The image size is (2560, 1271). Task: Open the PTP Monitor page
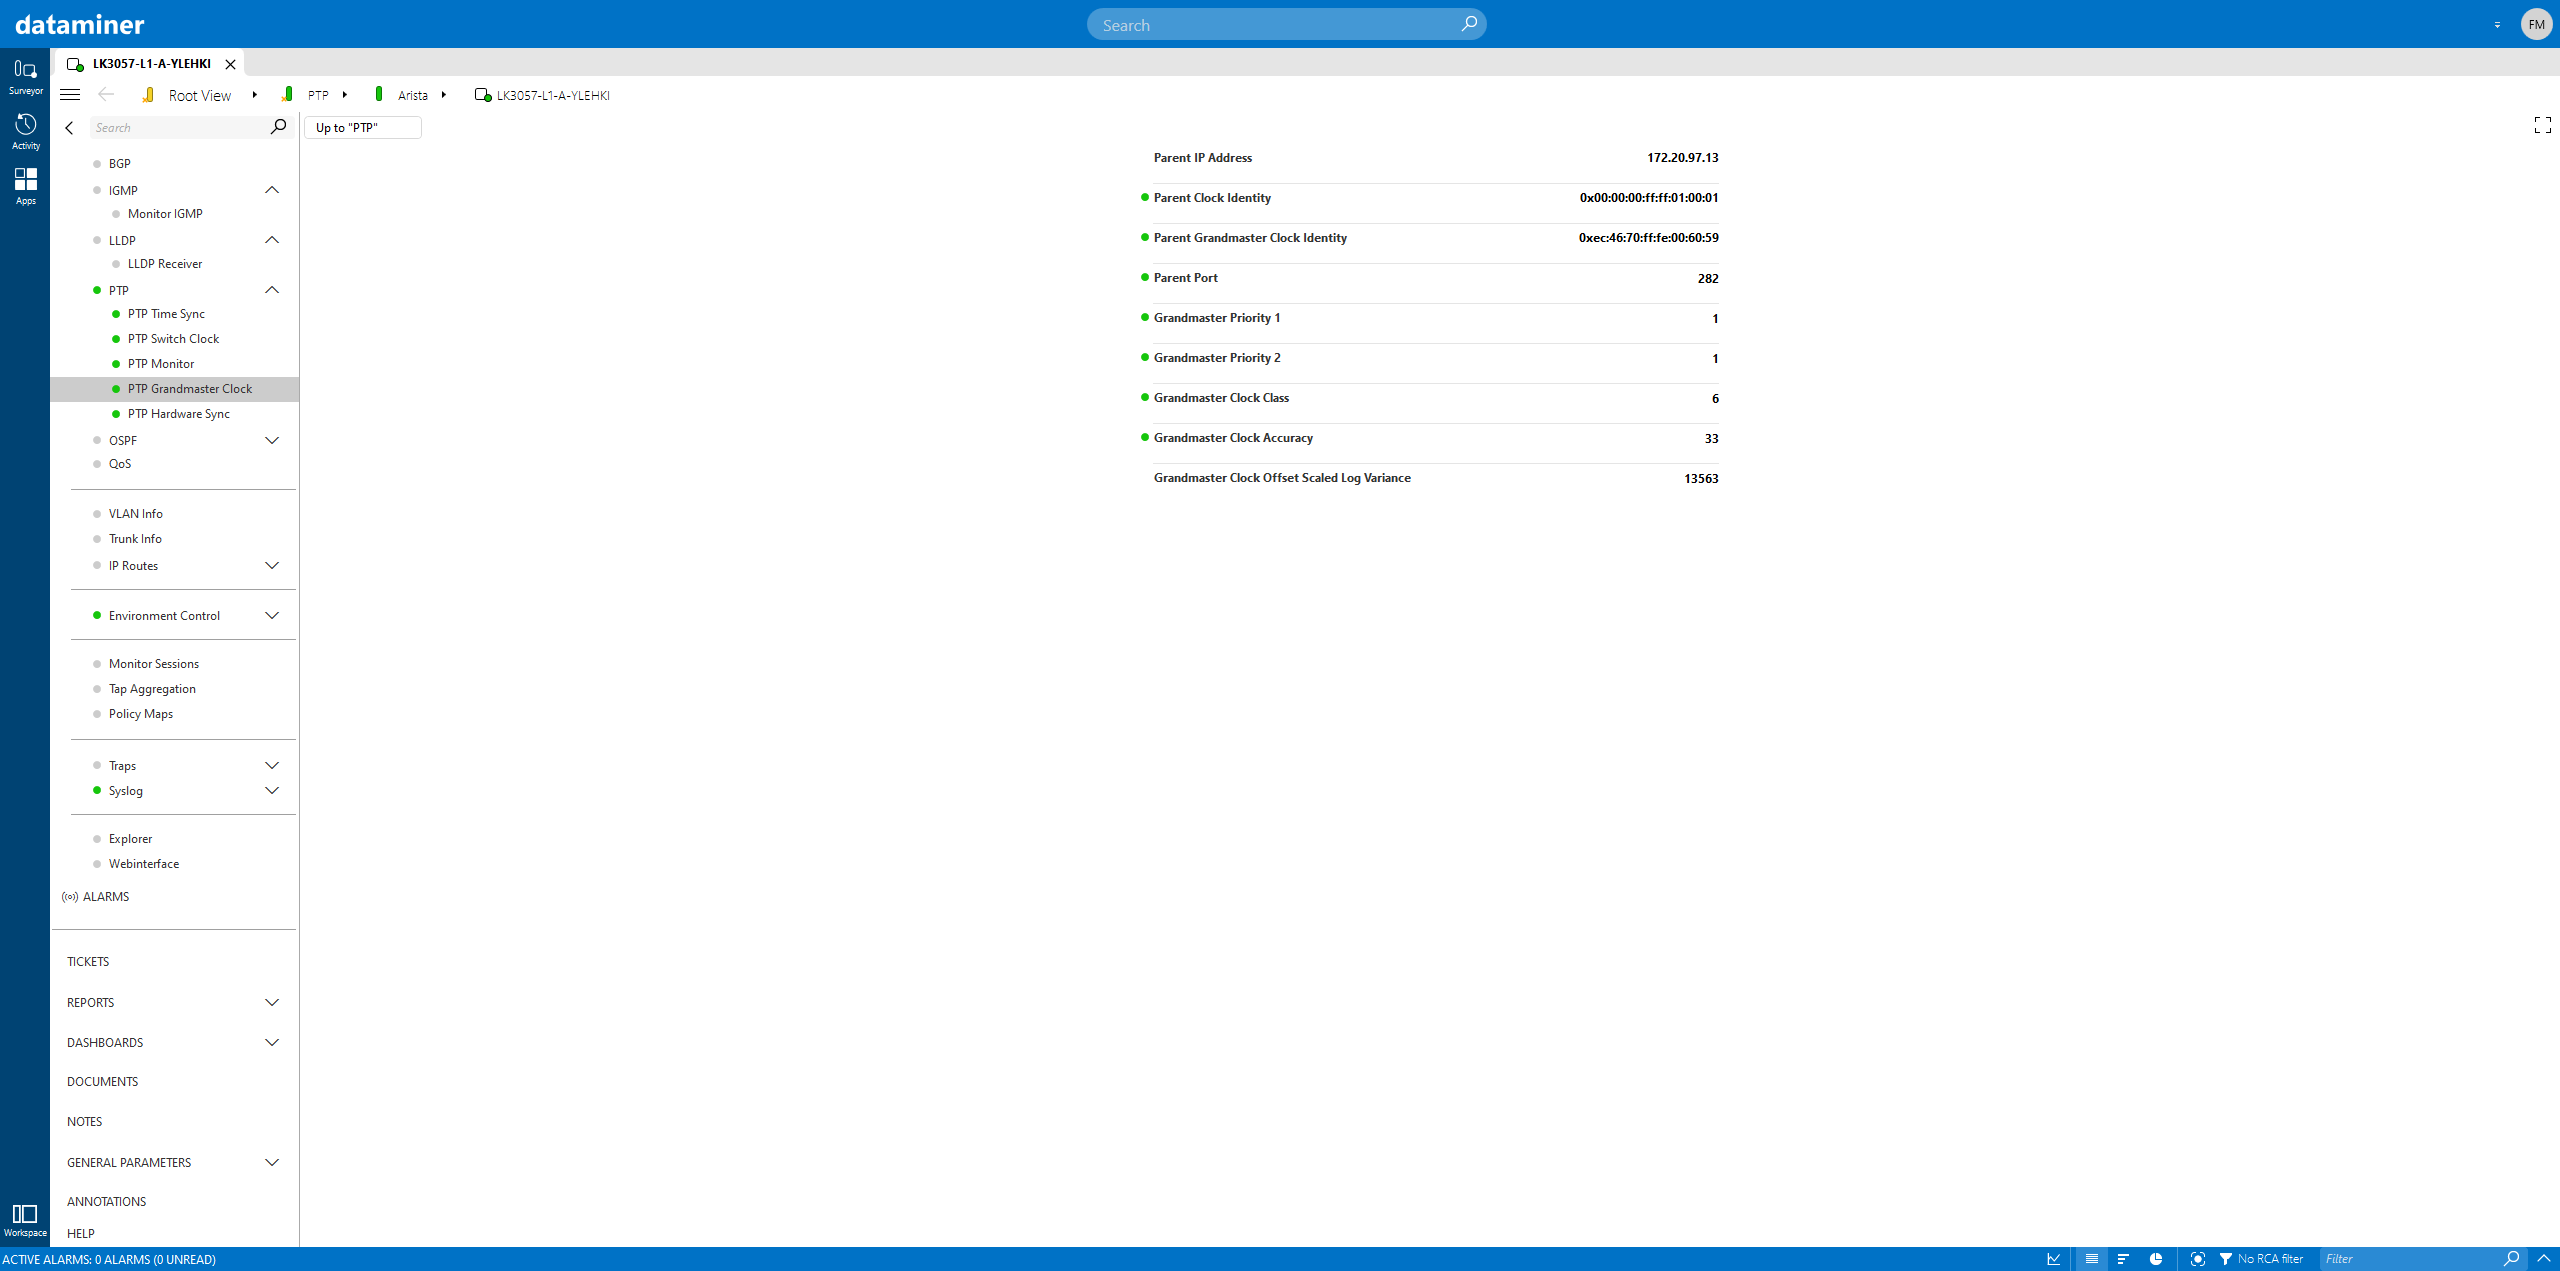click(161, 364)
